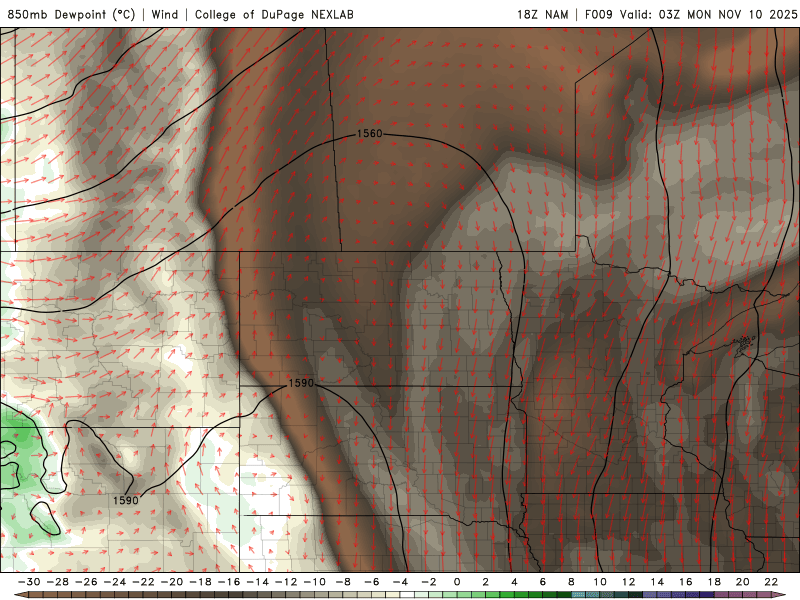This screenshot has height=600, width=800.
Task: Click the -4 value on the color scale
Action: 400,582
